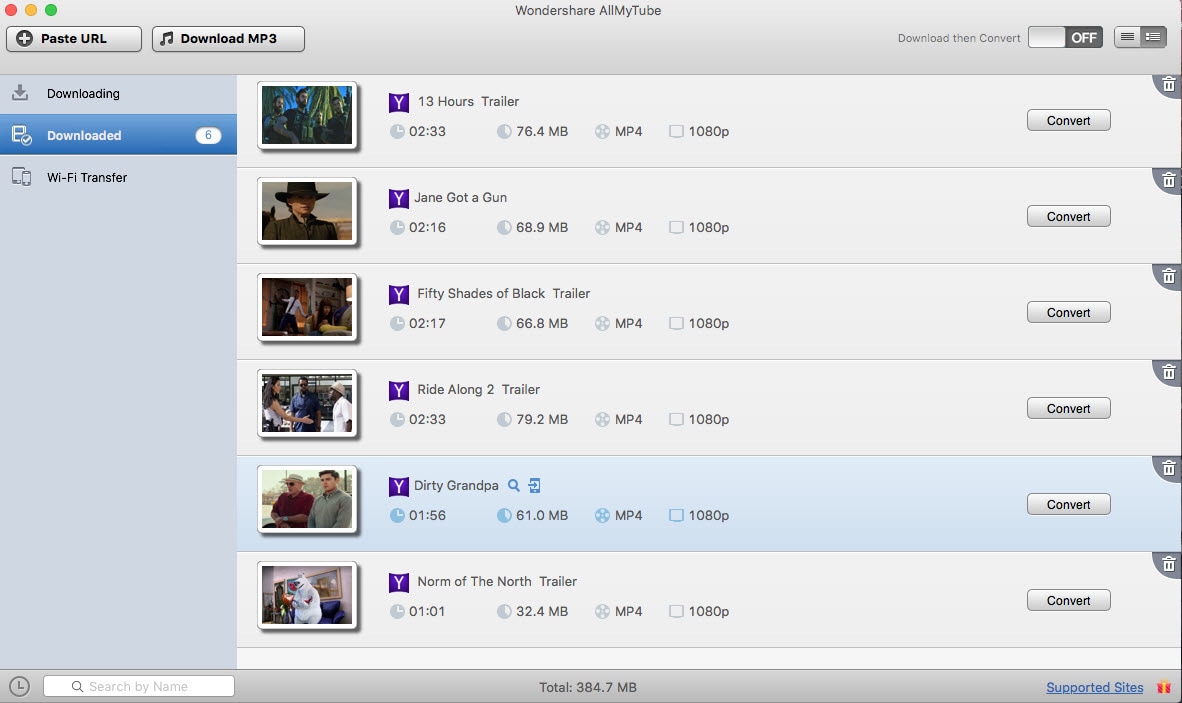Open the Downloading section
Image resolution: width=1182 pixels, height=703 pixels.
click(118, 93)
